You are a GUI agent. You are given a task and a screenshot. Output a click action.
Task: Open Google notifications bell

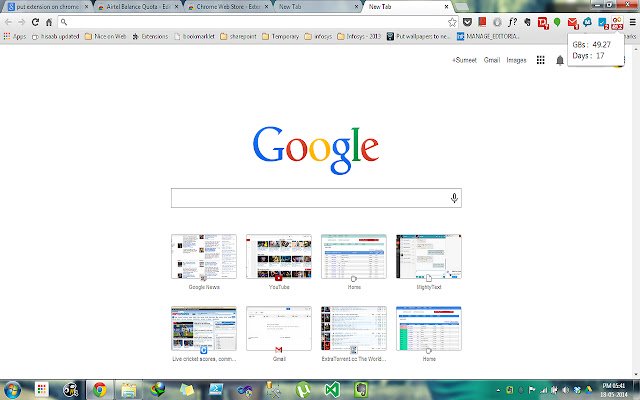click(560, 60)
